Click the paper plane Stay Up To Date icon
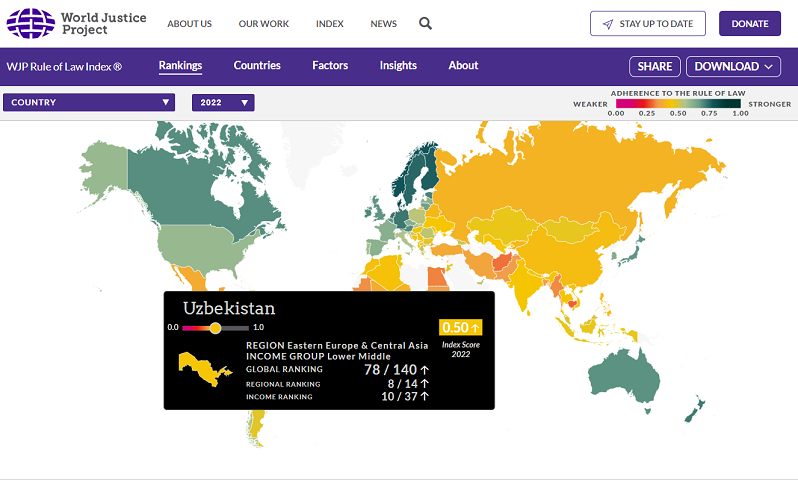Screen dimensions: 798x480 pyautogui.click(x=607, y=24)
